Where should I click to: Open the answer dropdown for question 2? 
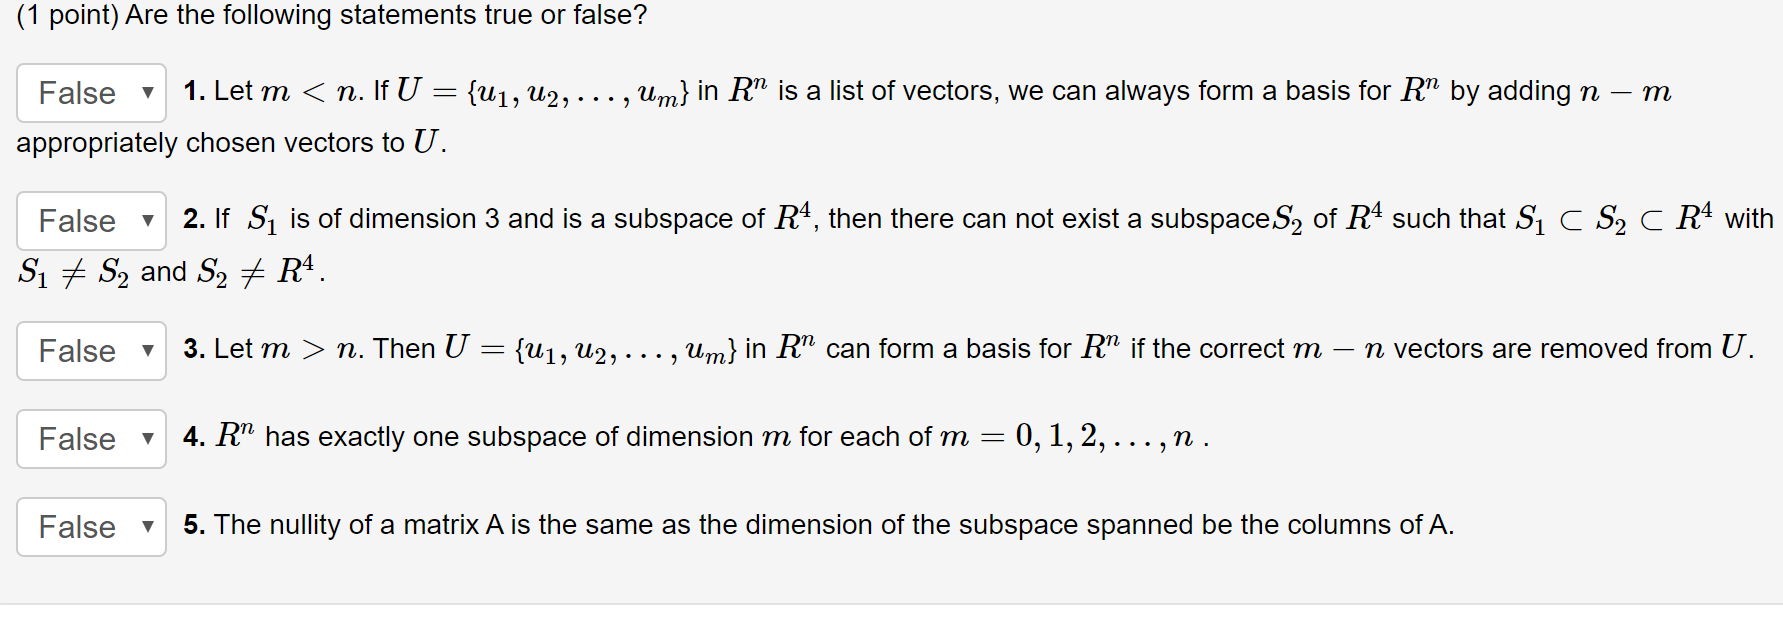[90, 221]
